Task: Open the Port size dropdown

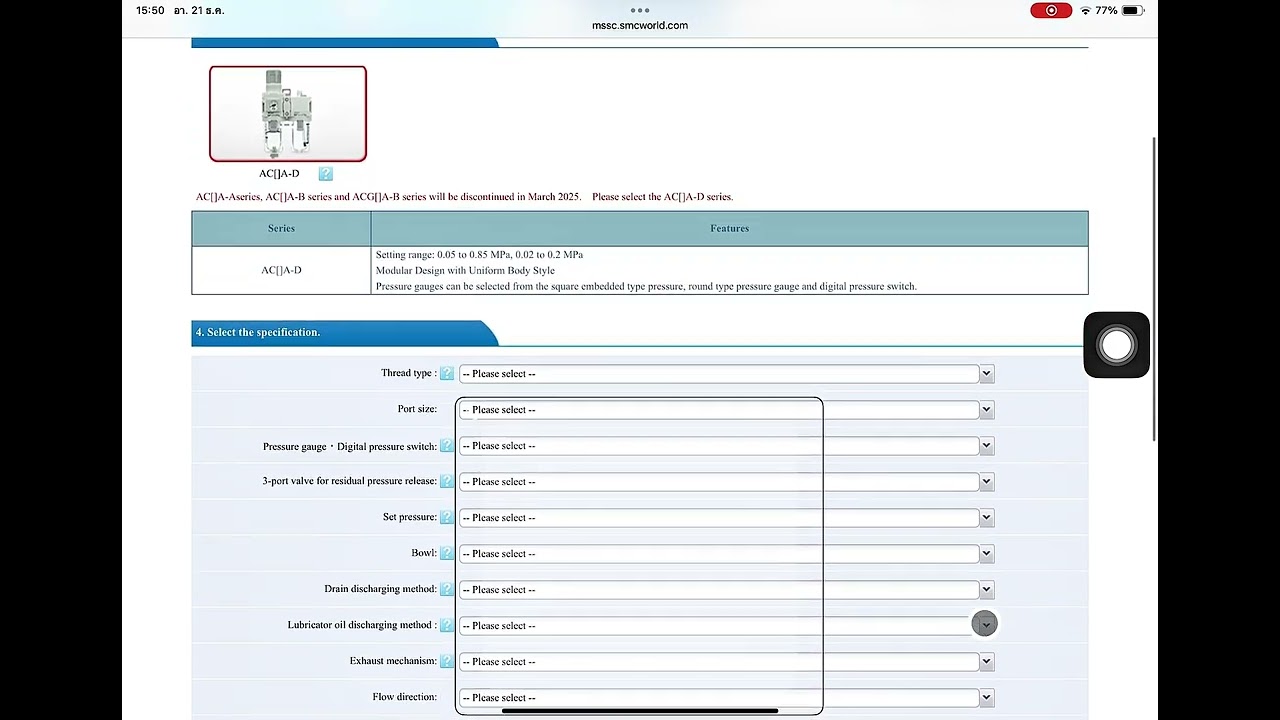Action: tap(726, 409)
